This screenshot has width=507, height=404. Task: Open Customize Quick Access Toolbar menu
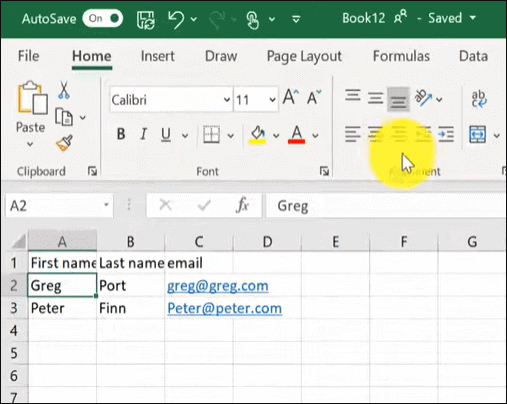(296, 19)
